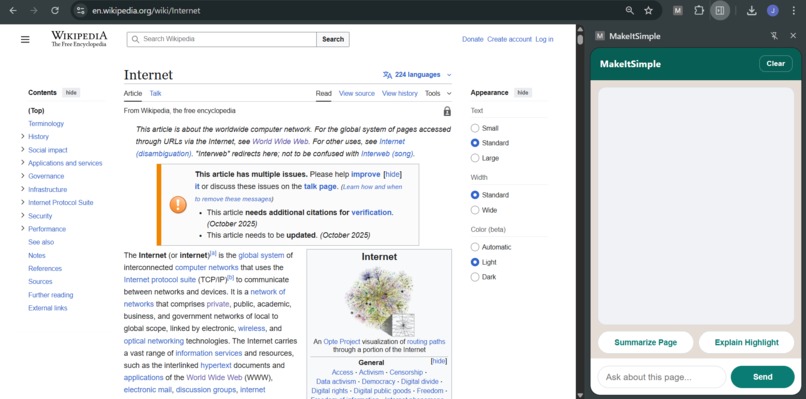Expand the History section in Contents
Viewport: 806px width, 399px height.
[x=23, y=136]
